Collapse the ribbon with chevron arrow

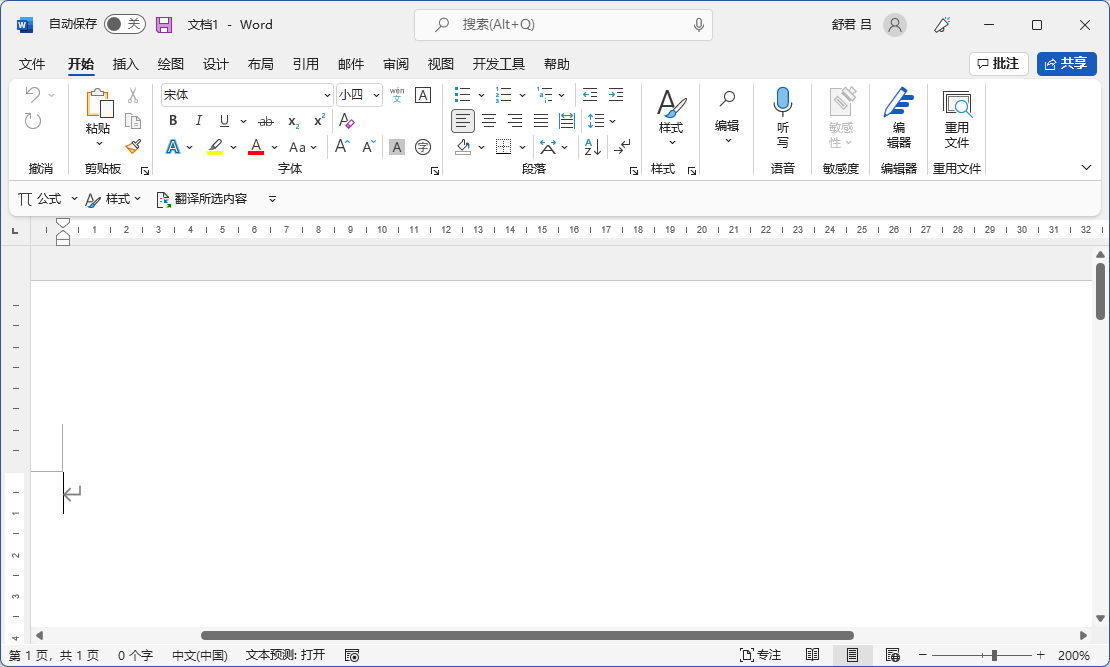pos(1087,168)
